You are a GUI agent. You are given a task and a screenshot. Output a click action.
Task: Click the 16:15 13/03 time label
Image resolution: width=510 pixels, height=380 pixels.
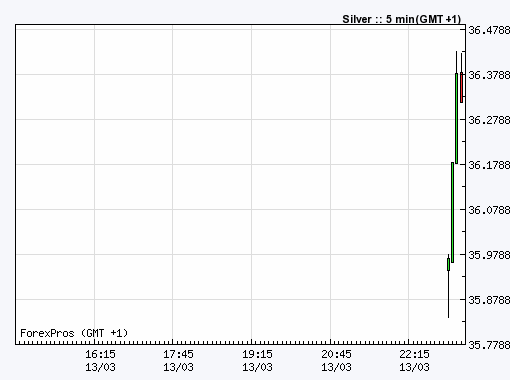[x=100, y=360]
